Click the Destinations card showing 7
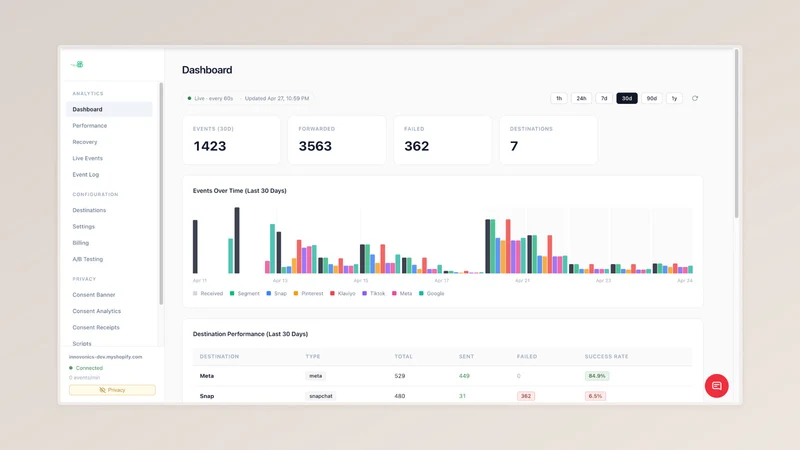 (x=548, y=140)
